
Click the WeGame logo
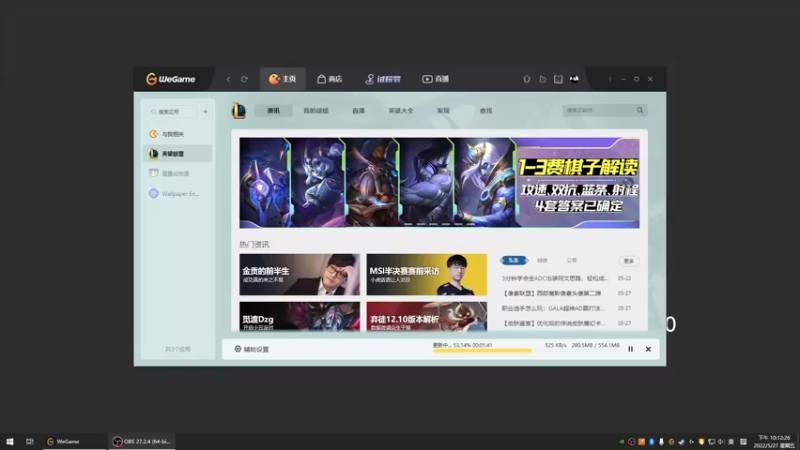pos(170,79)
